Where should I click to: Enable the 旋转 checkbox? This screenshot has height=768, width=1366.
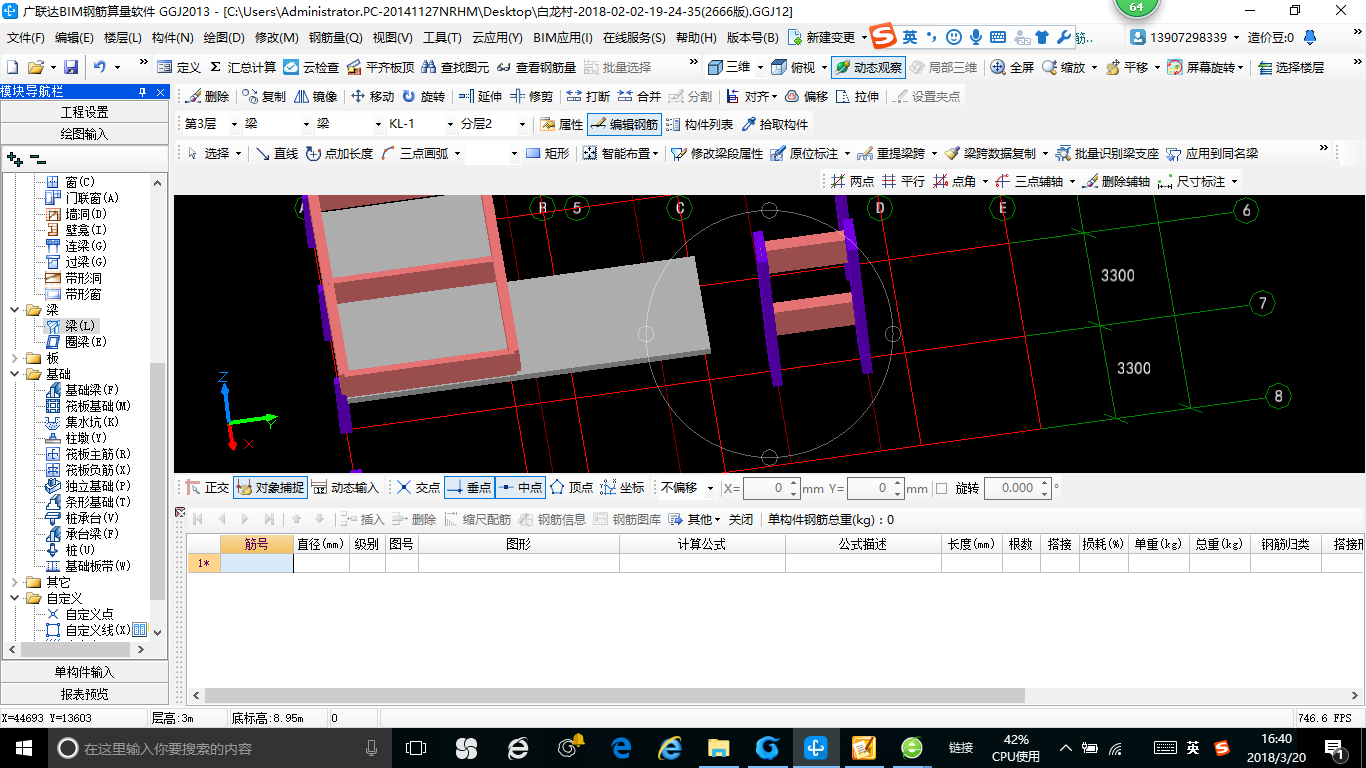(x=941, y=489)
